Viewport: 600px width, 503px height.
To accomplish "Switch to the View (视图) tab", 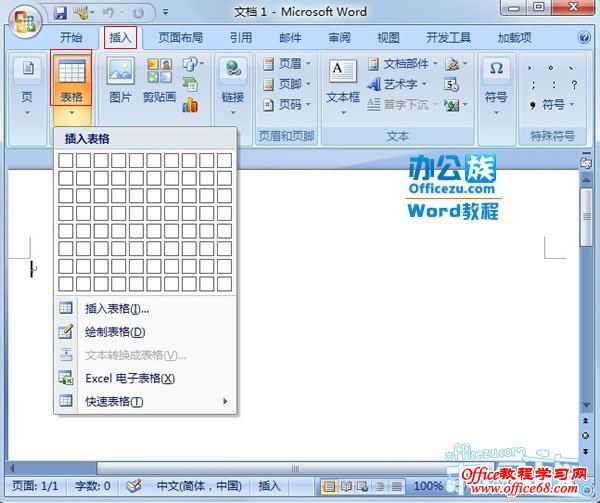I will coord(388,37).
